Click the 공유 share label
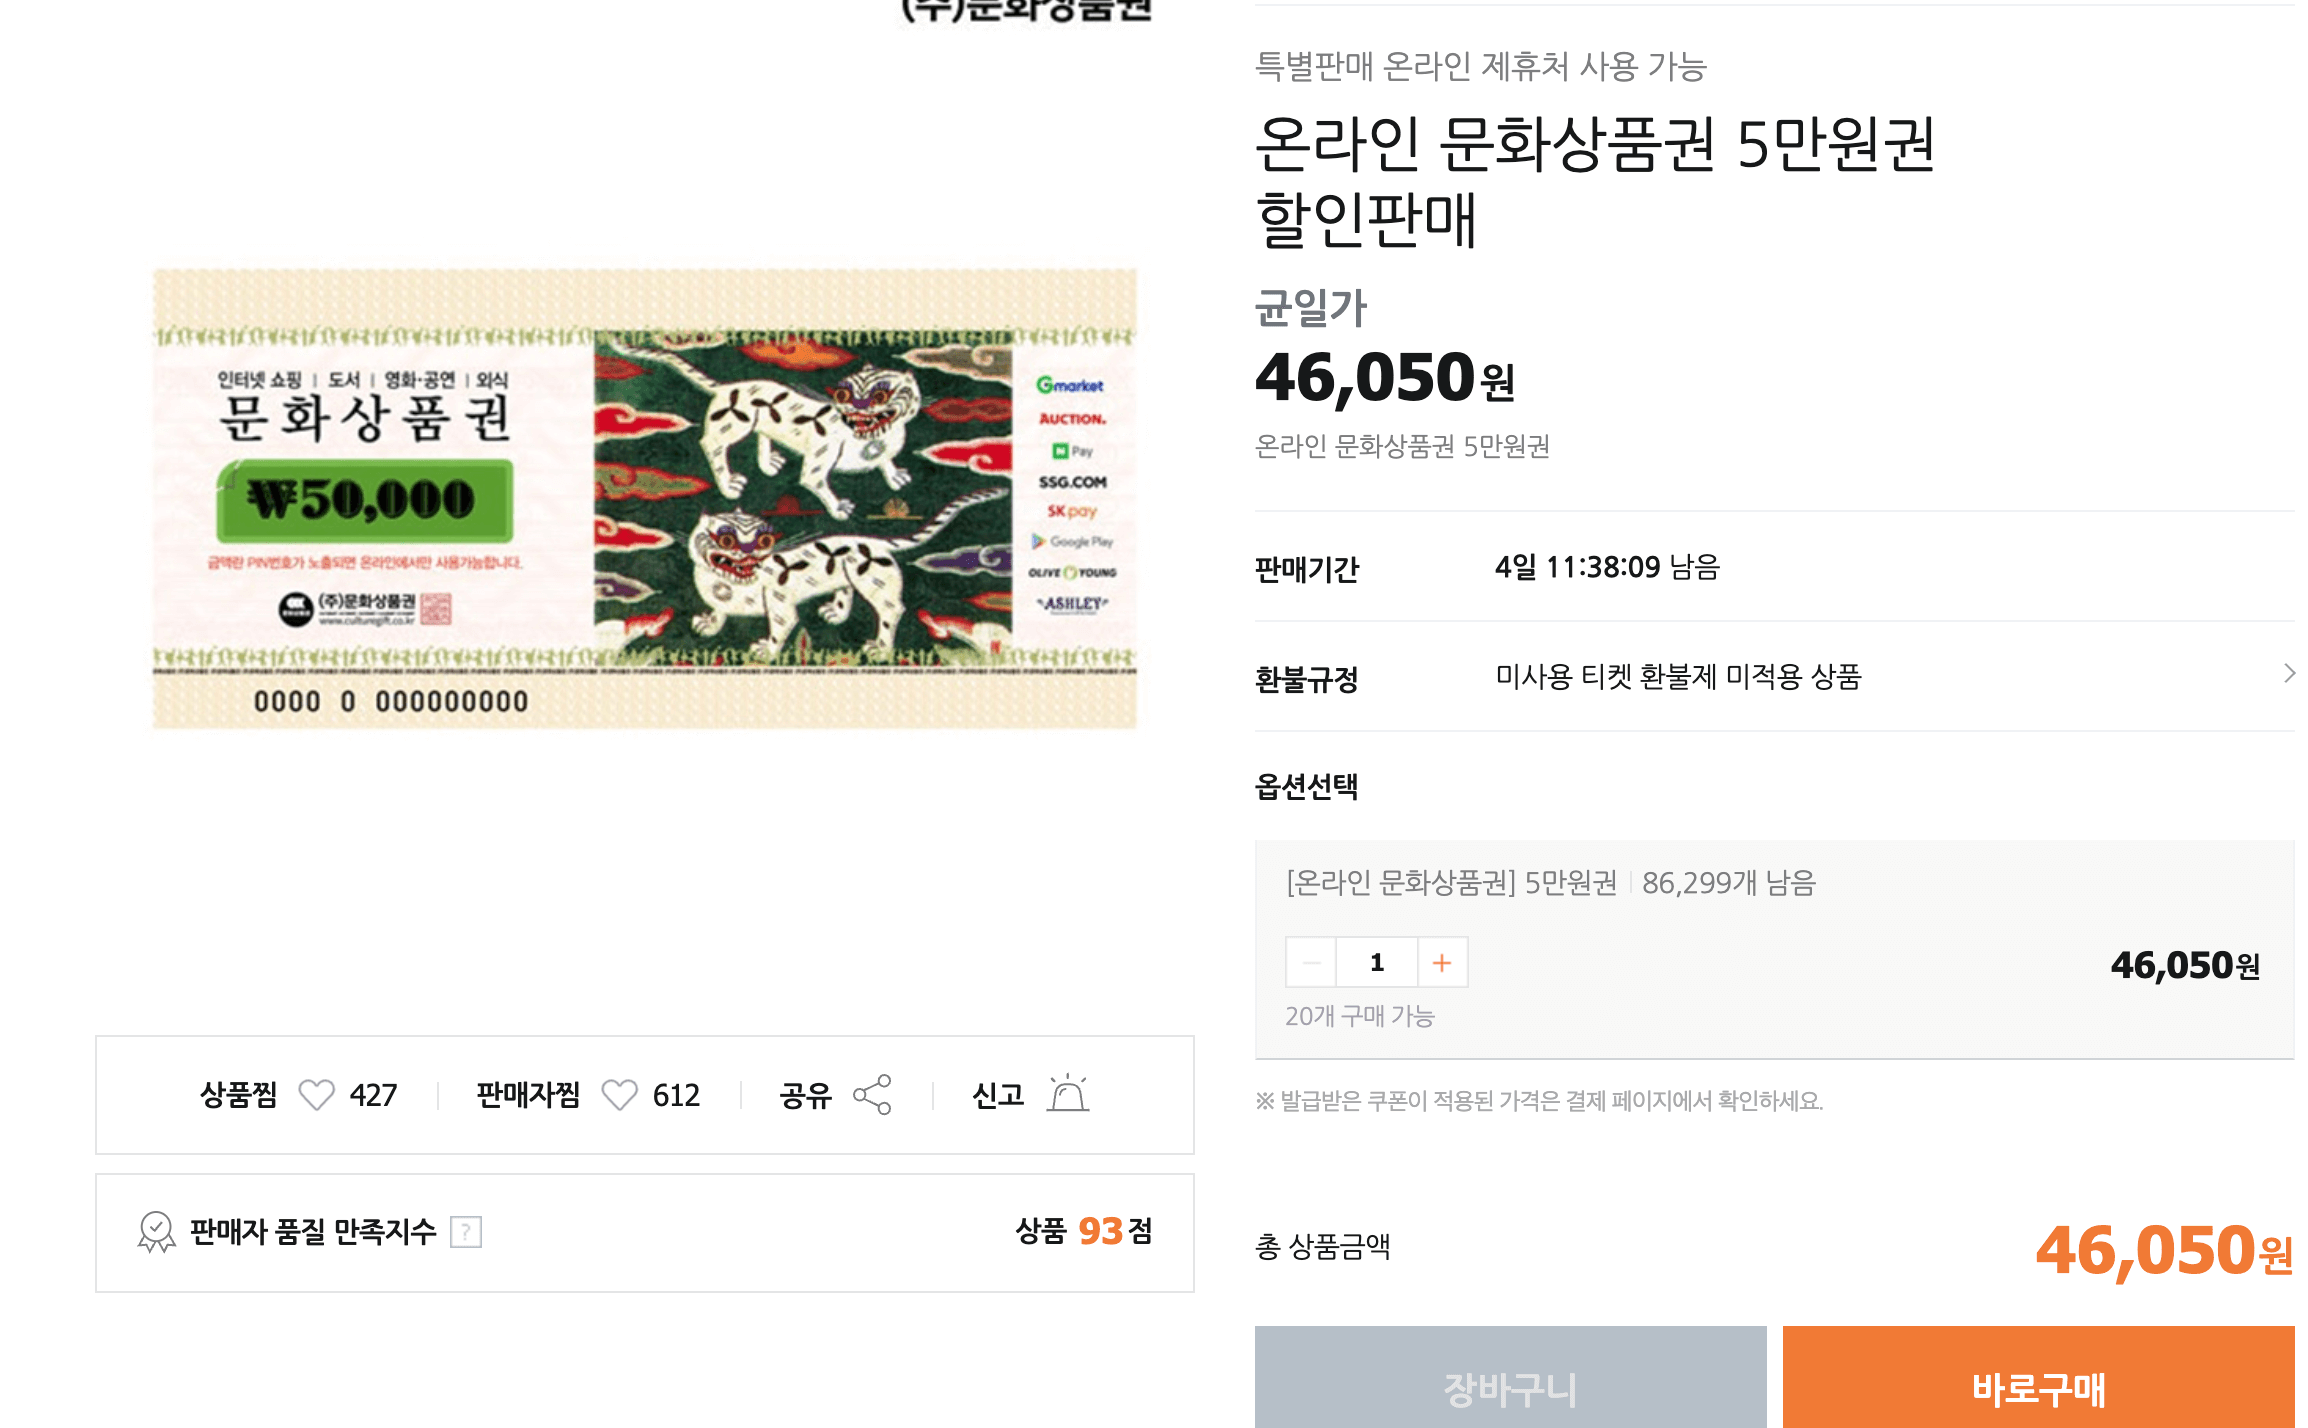Screen dimensions: 2308x1428 [805, 1095]
